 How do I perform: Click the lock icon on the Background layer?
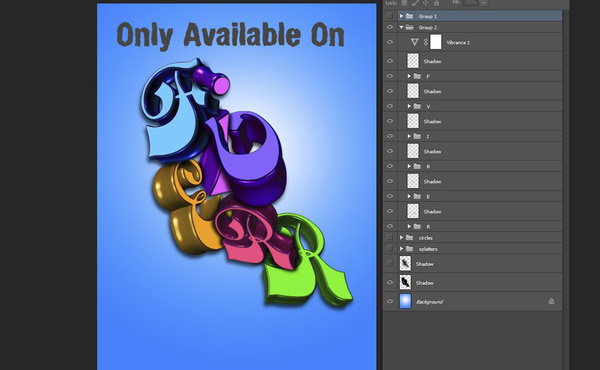click(x=551, y=301)
